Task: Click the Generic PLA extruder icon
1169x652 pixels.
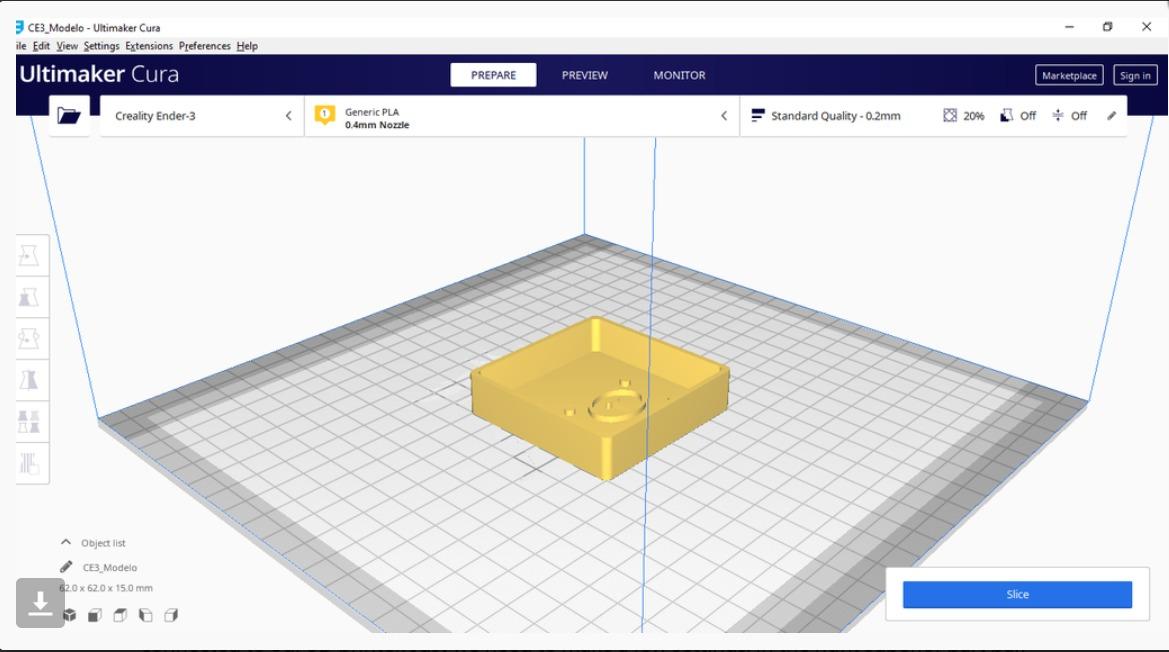Action: 324,115
